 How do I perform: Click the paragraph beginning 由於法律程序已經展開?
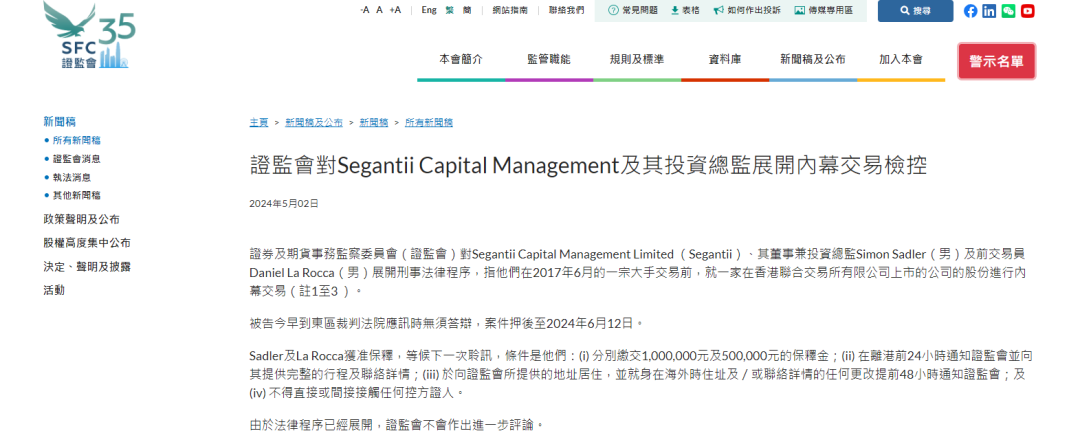(396, 425)
